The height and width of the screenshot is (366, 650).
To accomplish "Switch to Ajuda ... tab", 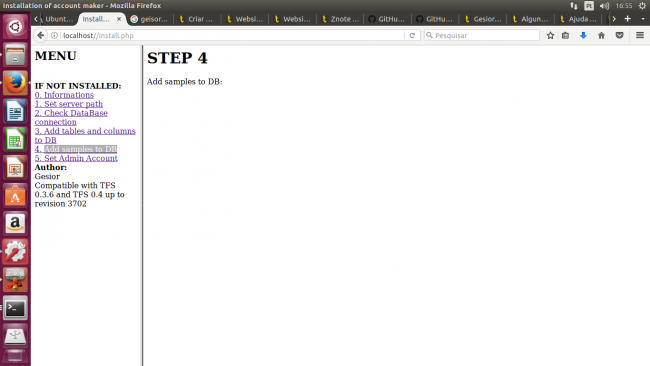I will point(578,19).
